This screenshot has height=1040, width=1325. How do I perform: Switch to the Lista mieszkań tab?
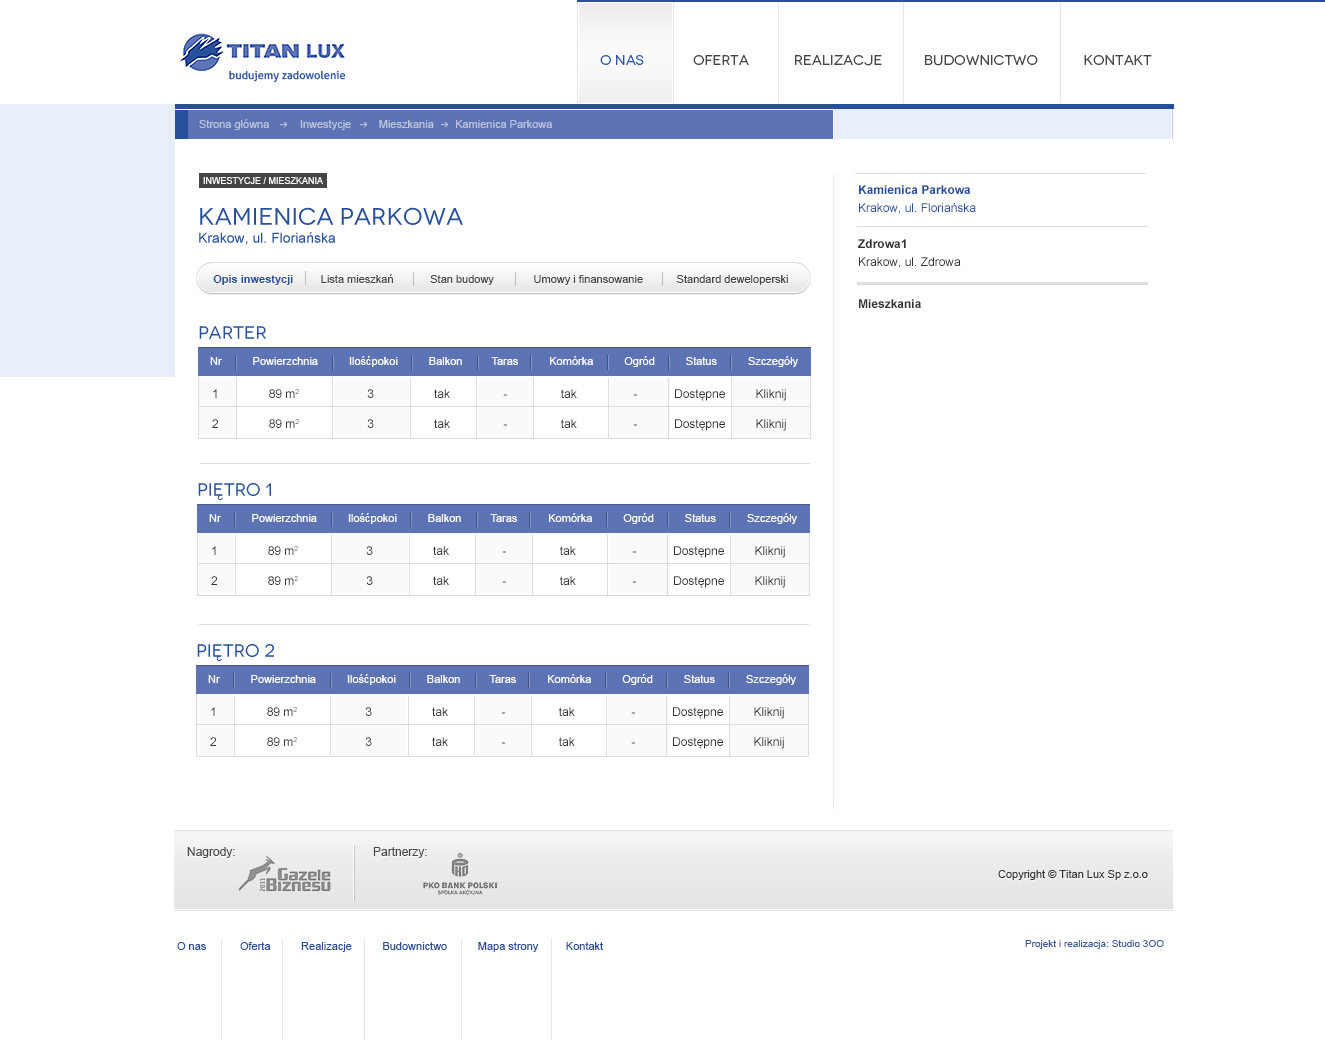(x=357, y=279)
